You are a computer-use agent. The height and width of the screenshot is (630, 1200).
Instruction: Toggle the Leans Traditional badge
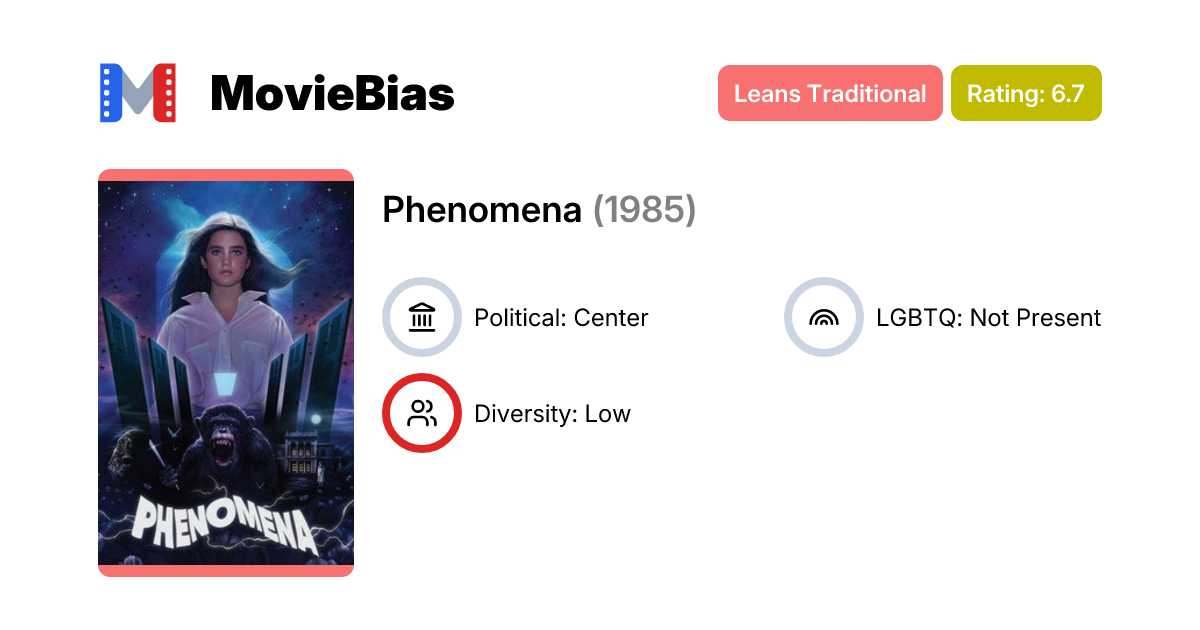[830, 93]
